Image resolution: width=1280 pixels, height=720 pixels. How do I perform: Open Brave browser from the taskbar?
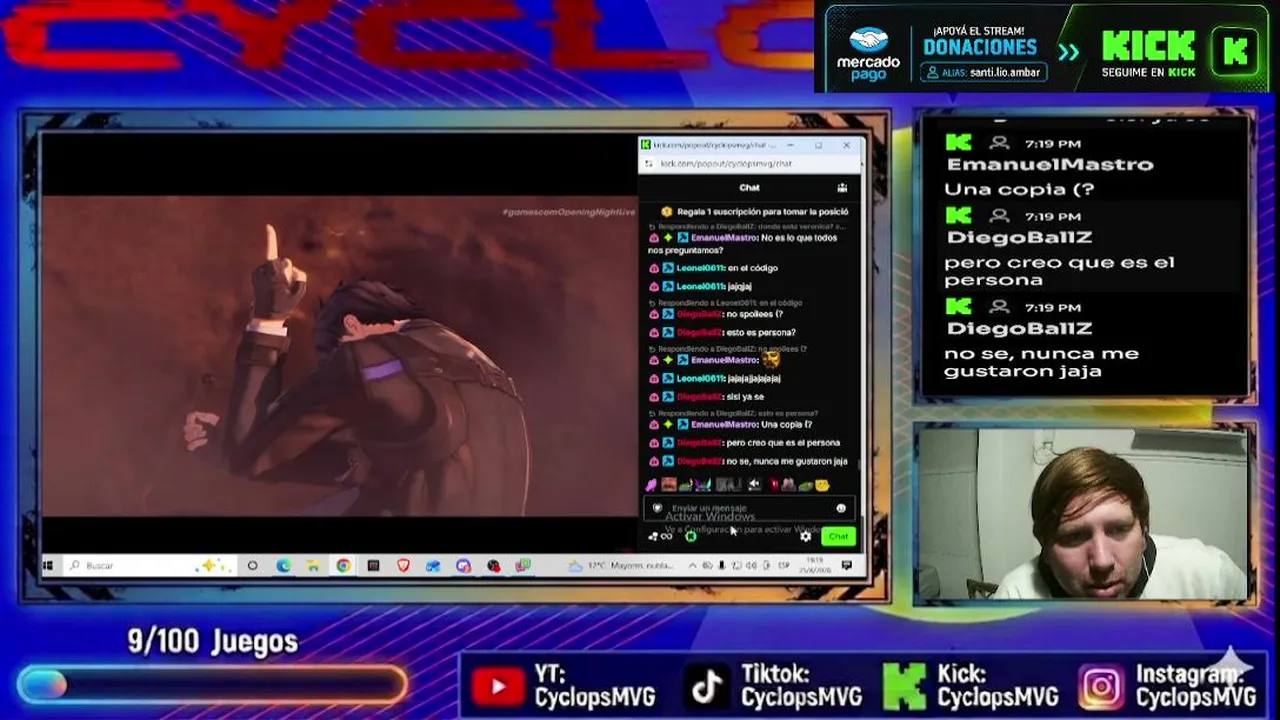coord(403,566)
